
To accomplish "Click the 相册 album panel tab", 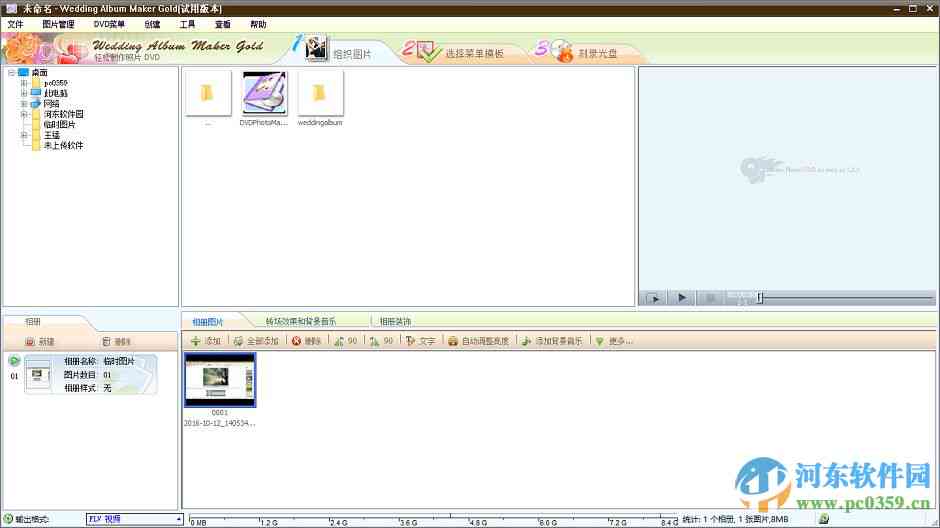I will [x=33, y=322].
